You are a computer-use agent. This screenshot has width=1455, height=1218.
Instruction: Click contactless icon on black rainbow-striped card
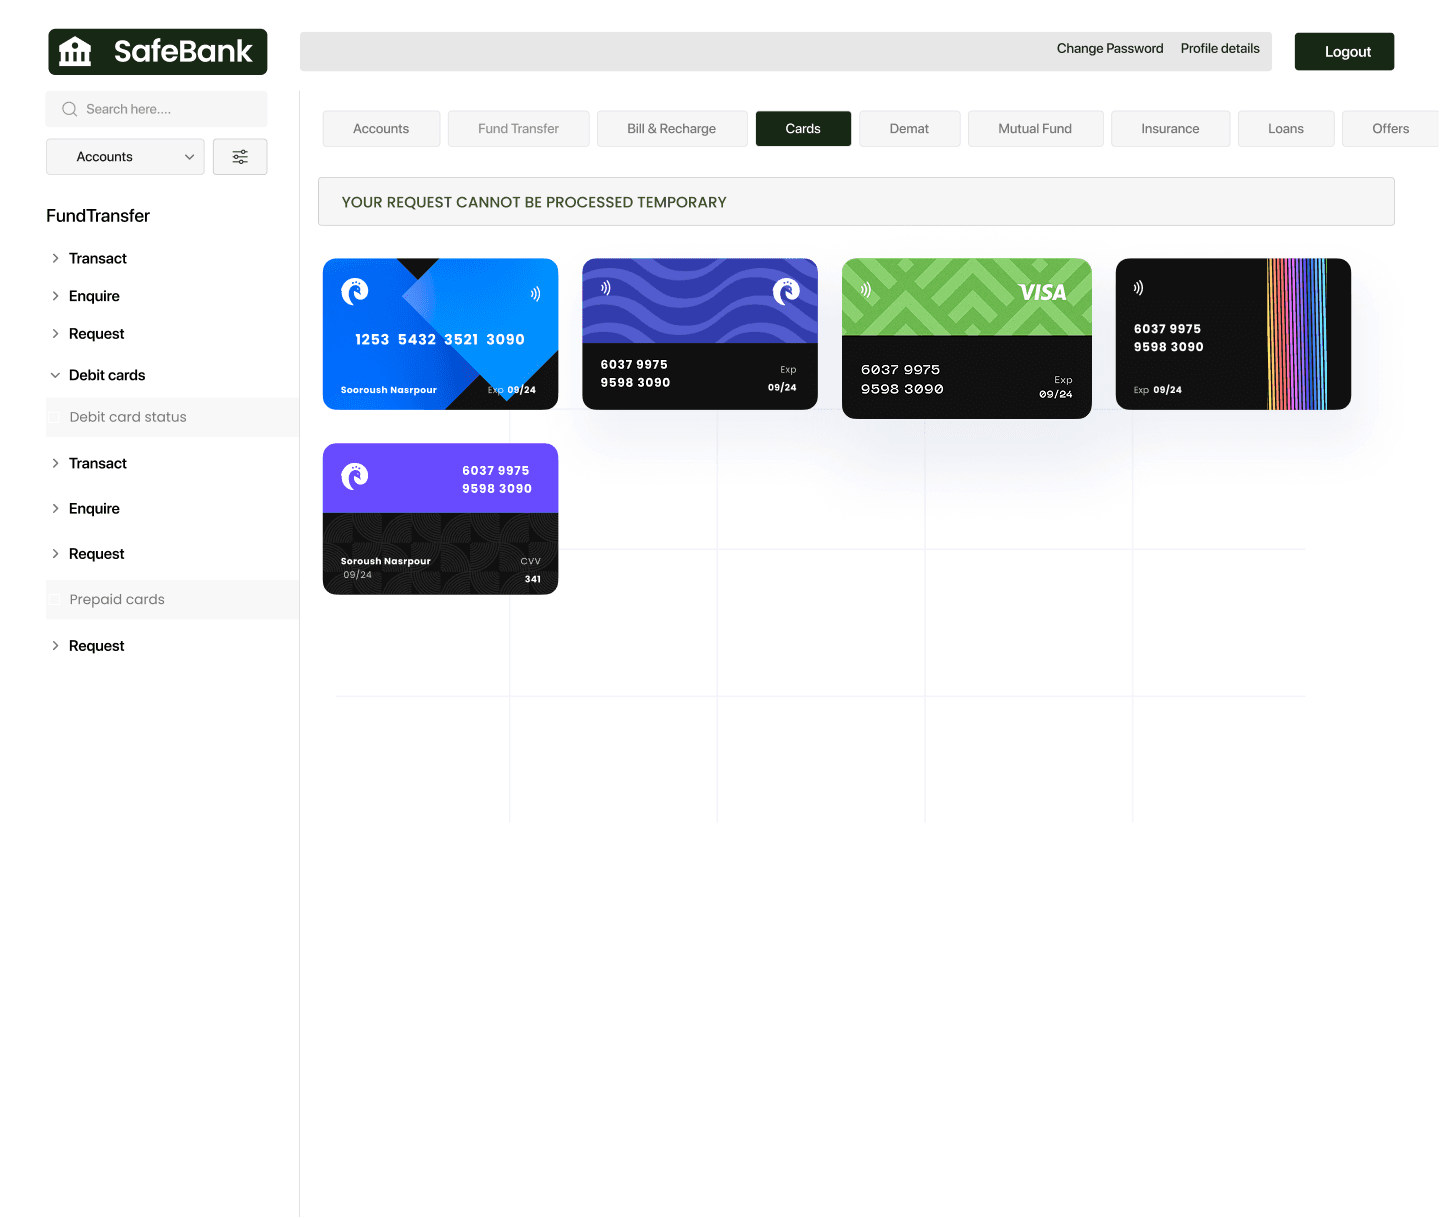(1138, 288)
